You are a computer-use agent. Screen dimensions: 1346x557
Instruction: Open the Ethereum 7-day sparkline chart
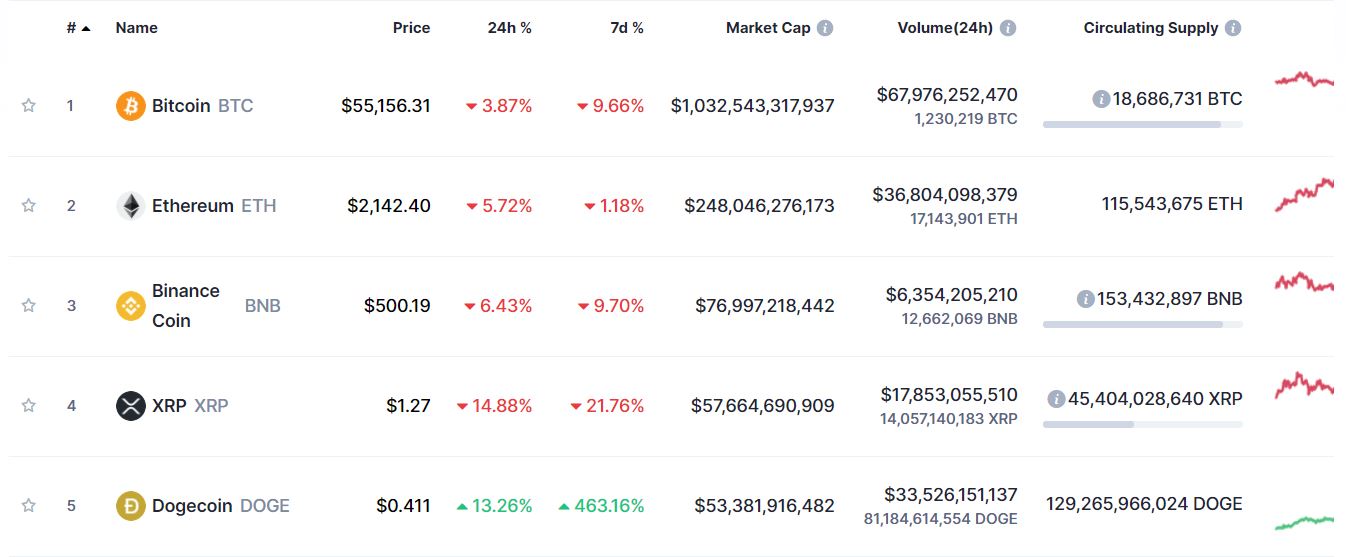pyautogui.click(x=1304, y=195)
